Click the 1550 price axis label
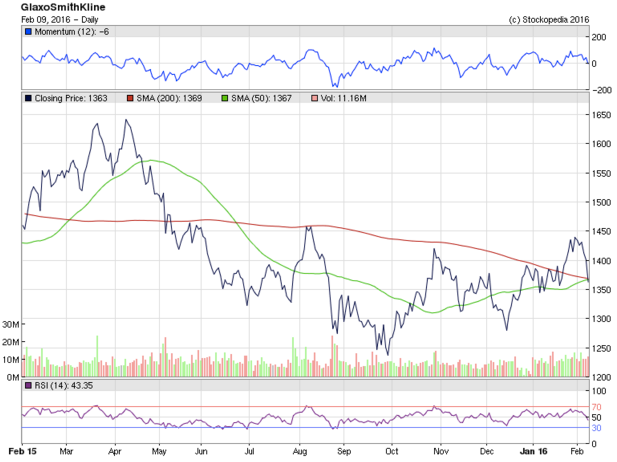 (x=602, y=174)
